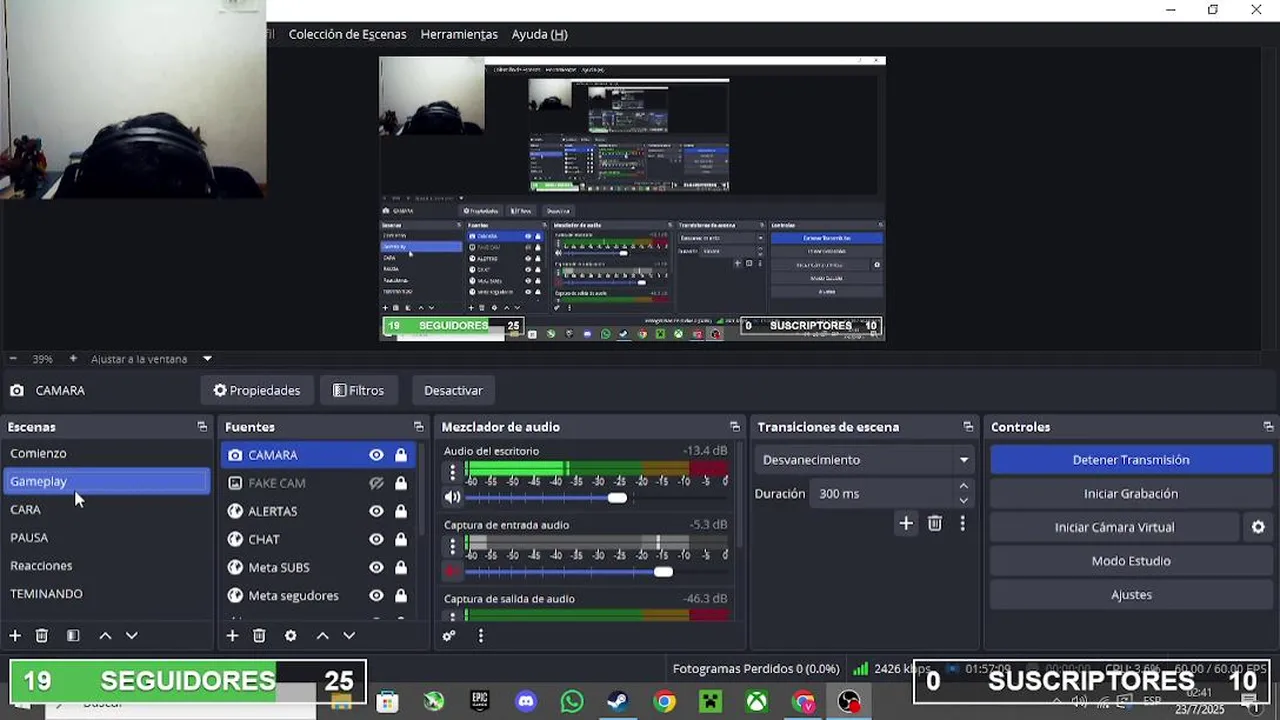The height and width of the screenshot is (720, 1280).
Task: Add a new source in Fuentes
Action: pyautogui.click(x=232, y=636)
